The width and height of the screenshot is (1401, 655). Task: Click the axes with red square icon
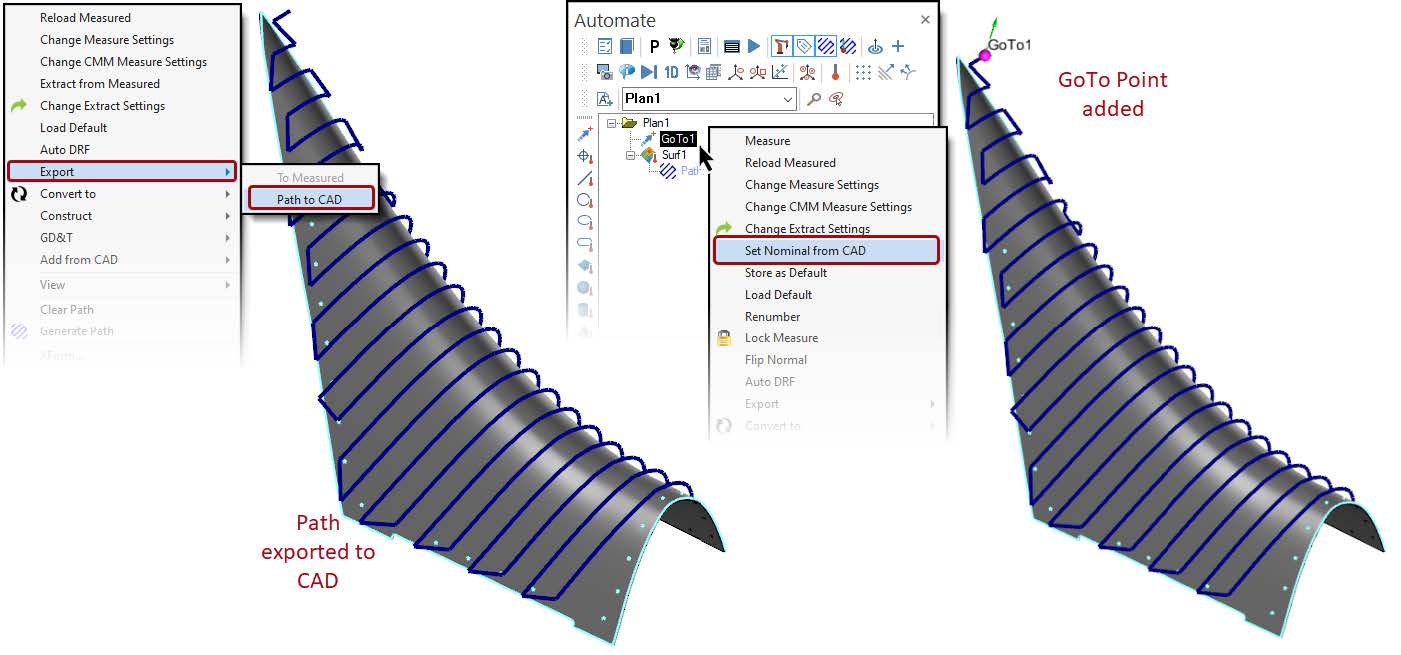758,72
